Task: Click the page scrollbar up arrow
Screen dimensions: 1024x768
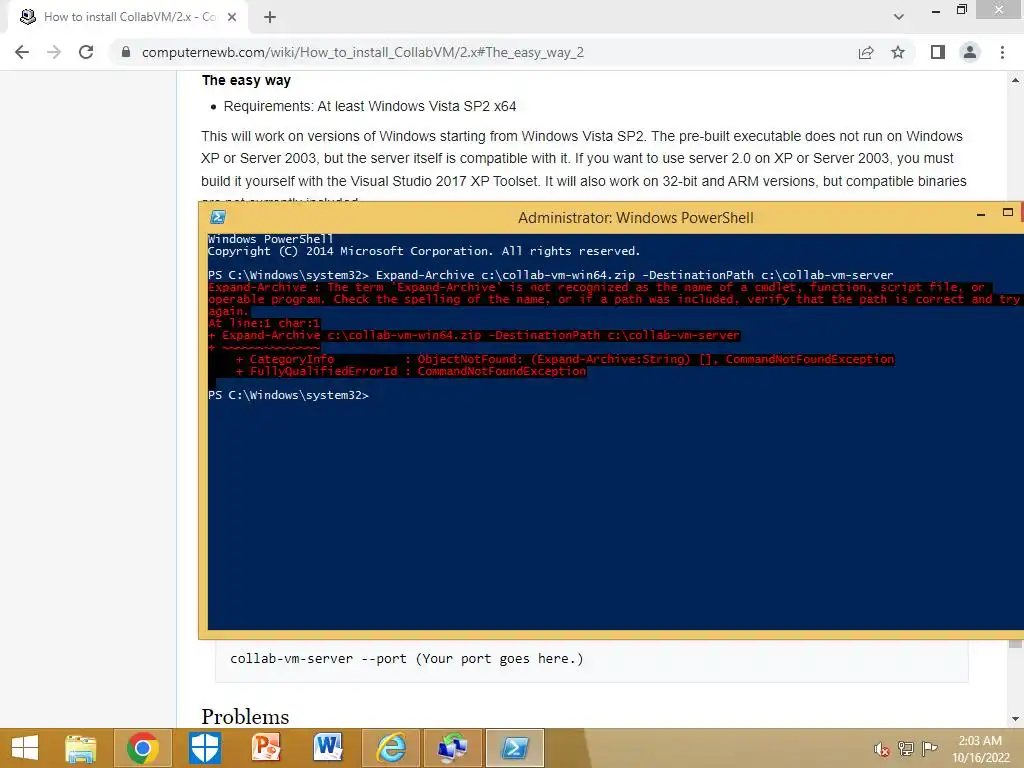Action: click(1015, 80)
